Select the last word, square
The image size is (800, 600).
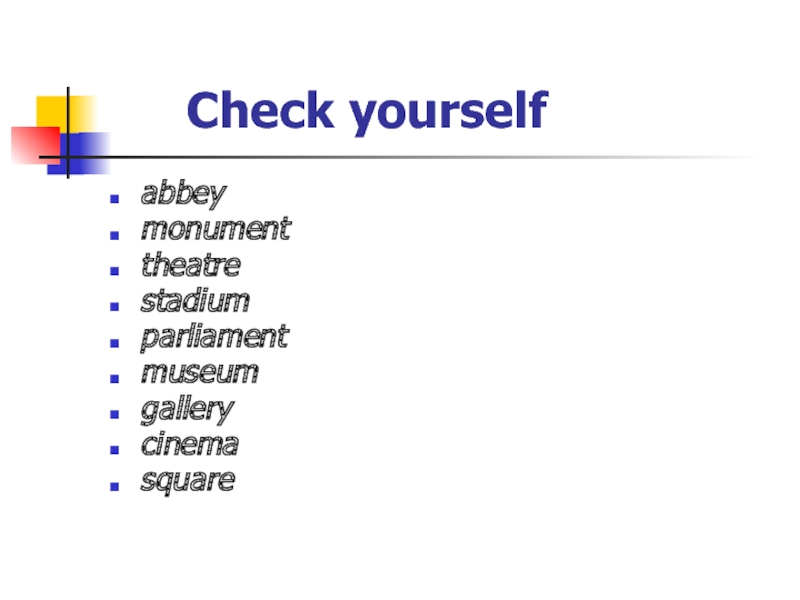[x=187, y=481]
